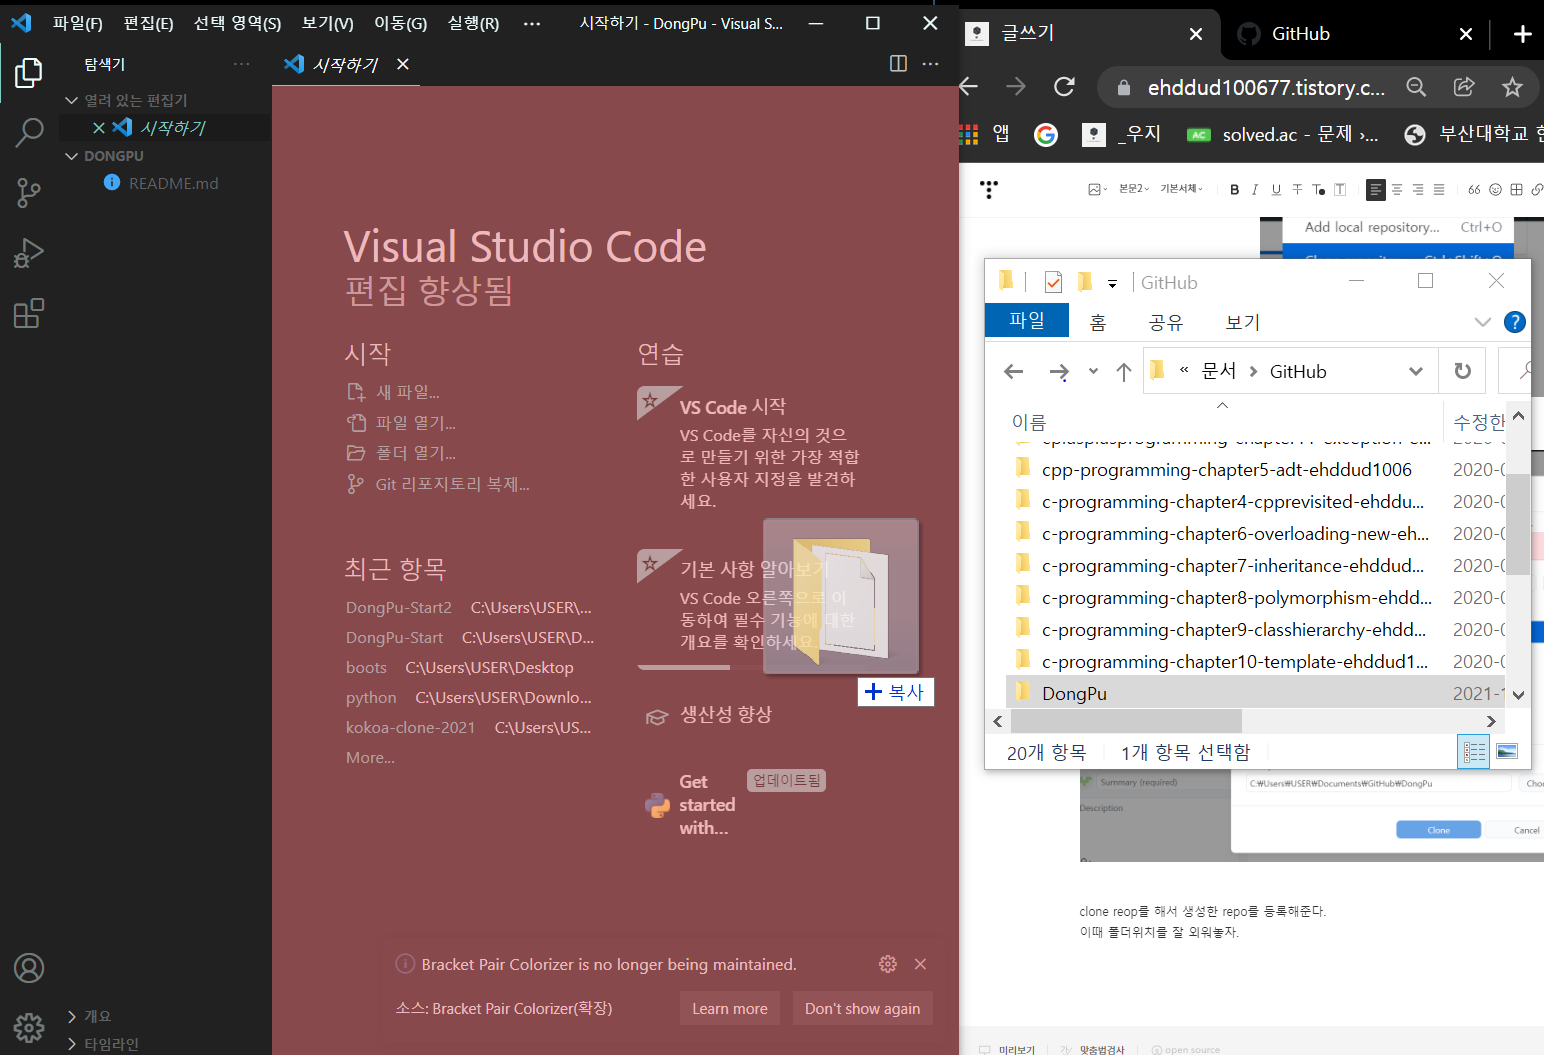Image resolution: width=1544 pixels, height=1055 pixels.
Task: Open Source Control view in VS Code
Action: tap(29, 192)
